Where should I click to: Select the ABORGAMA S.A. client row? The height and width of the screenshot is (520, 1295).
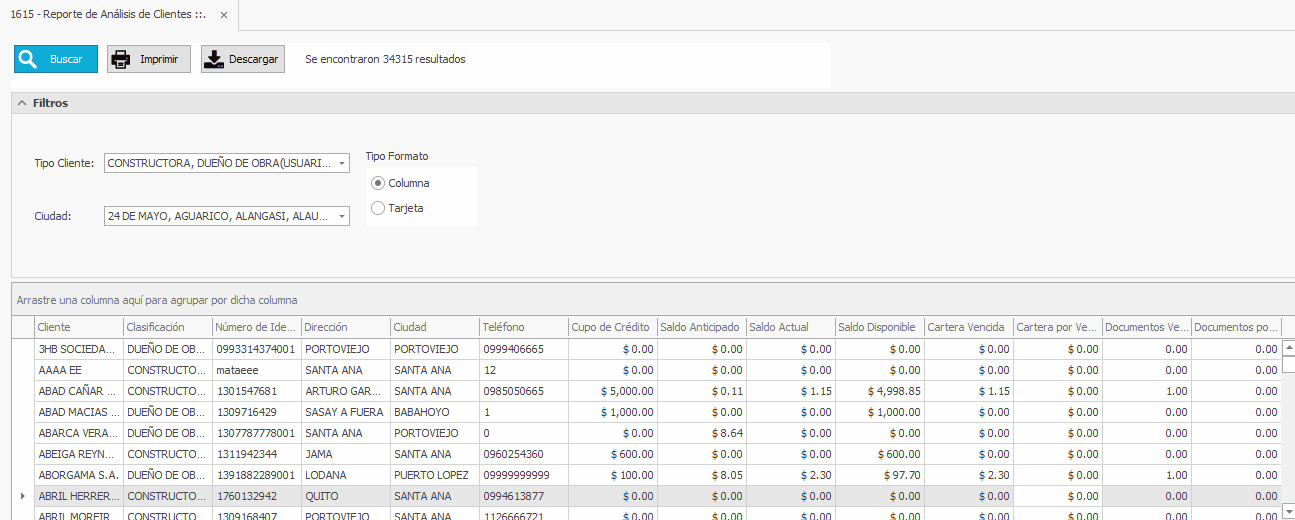click(77, 475)
